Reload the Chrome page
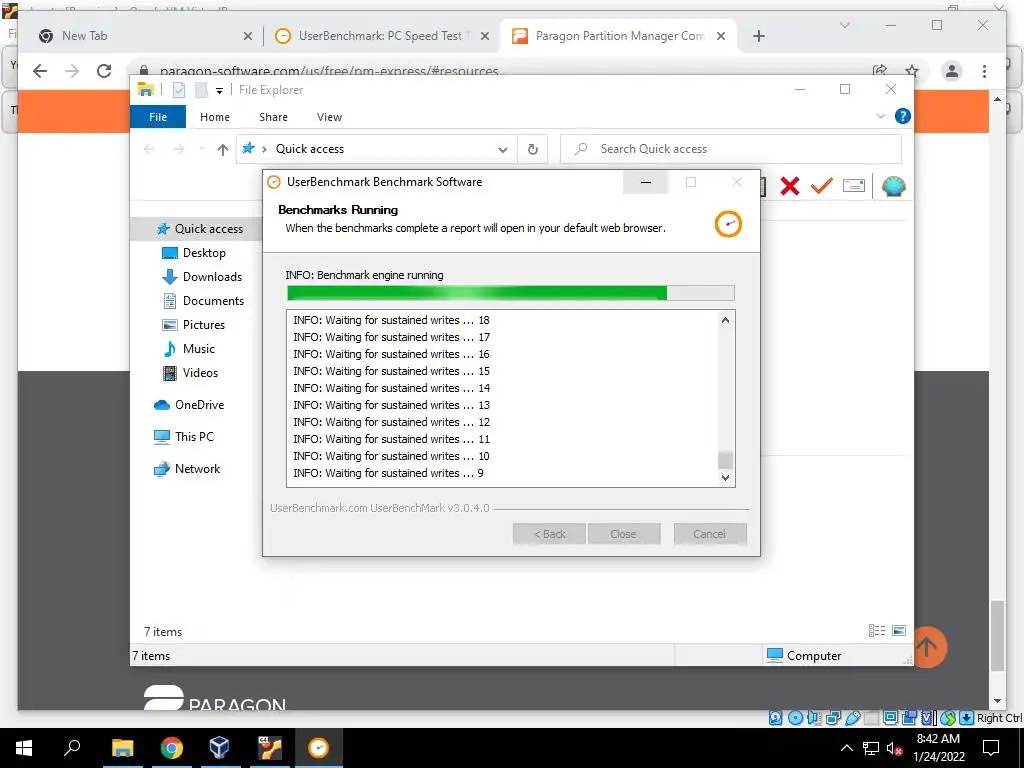The image size is (1024, 768). pos(104,71)
